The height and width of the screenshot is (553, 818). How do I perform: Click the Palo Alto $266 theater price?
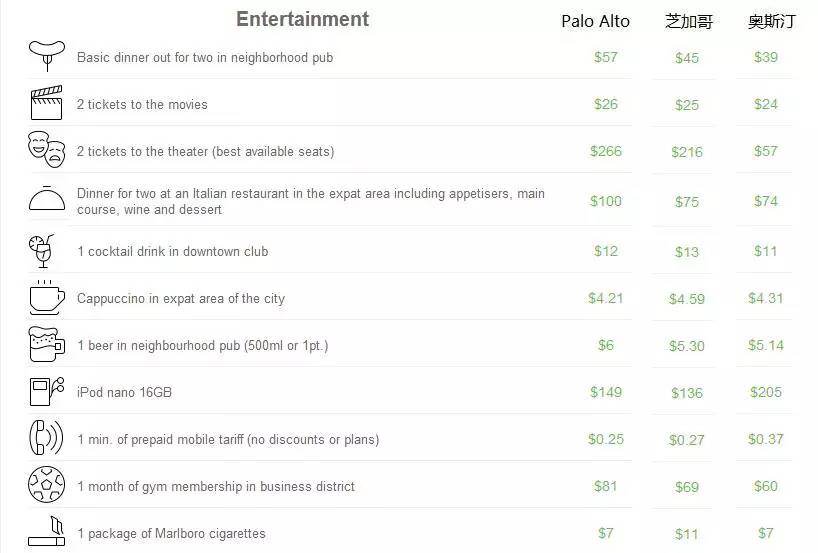pyautogui.click(x=606, y=151)
